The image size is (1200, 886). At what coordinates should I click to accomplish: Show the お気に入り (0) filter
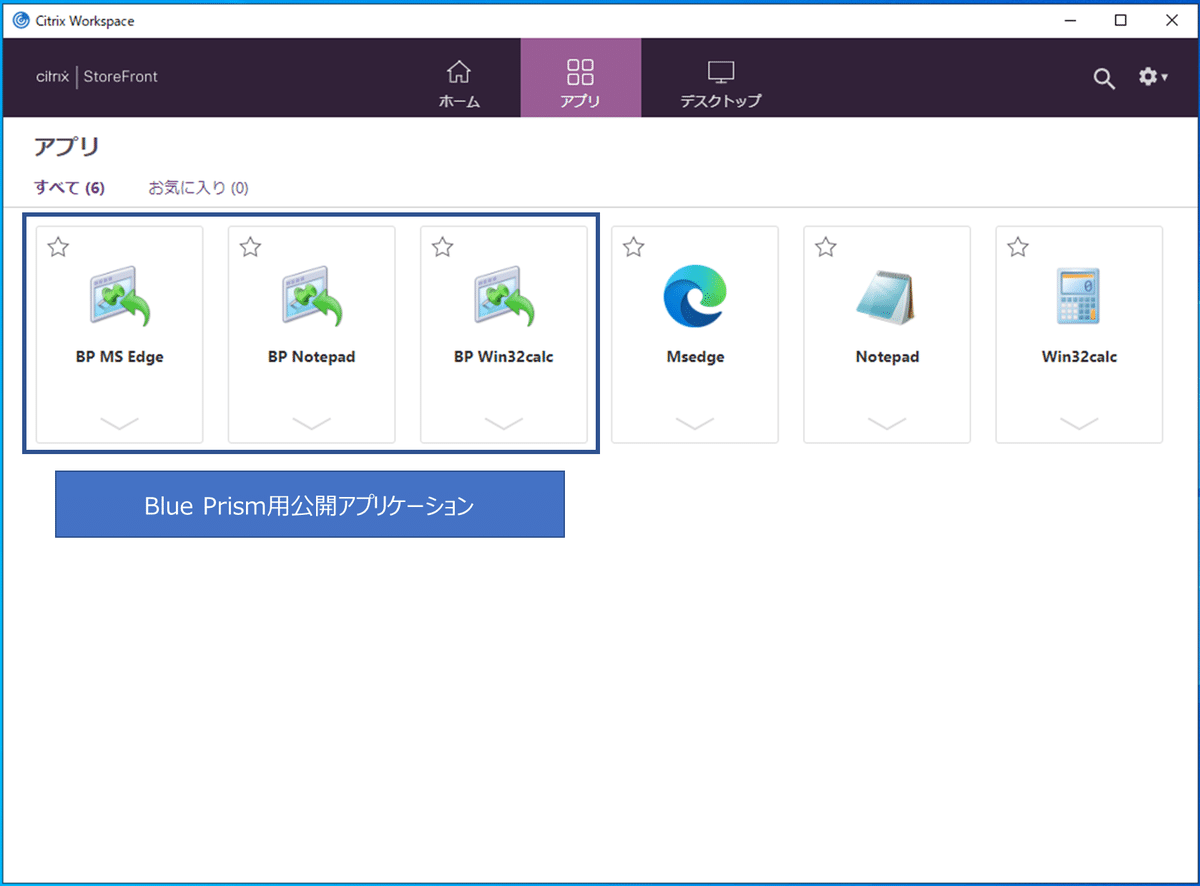(198, 188)
